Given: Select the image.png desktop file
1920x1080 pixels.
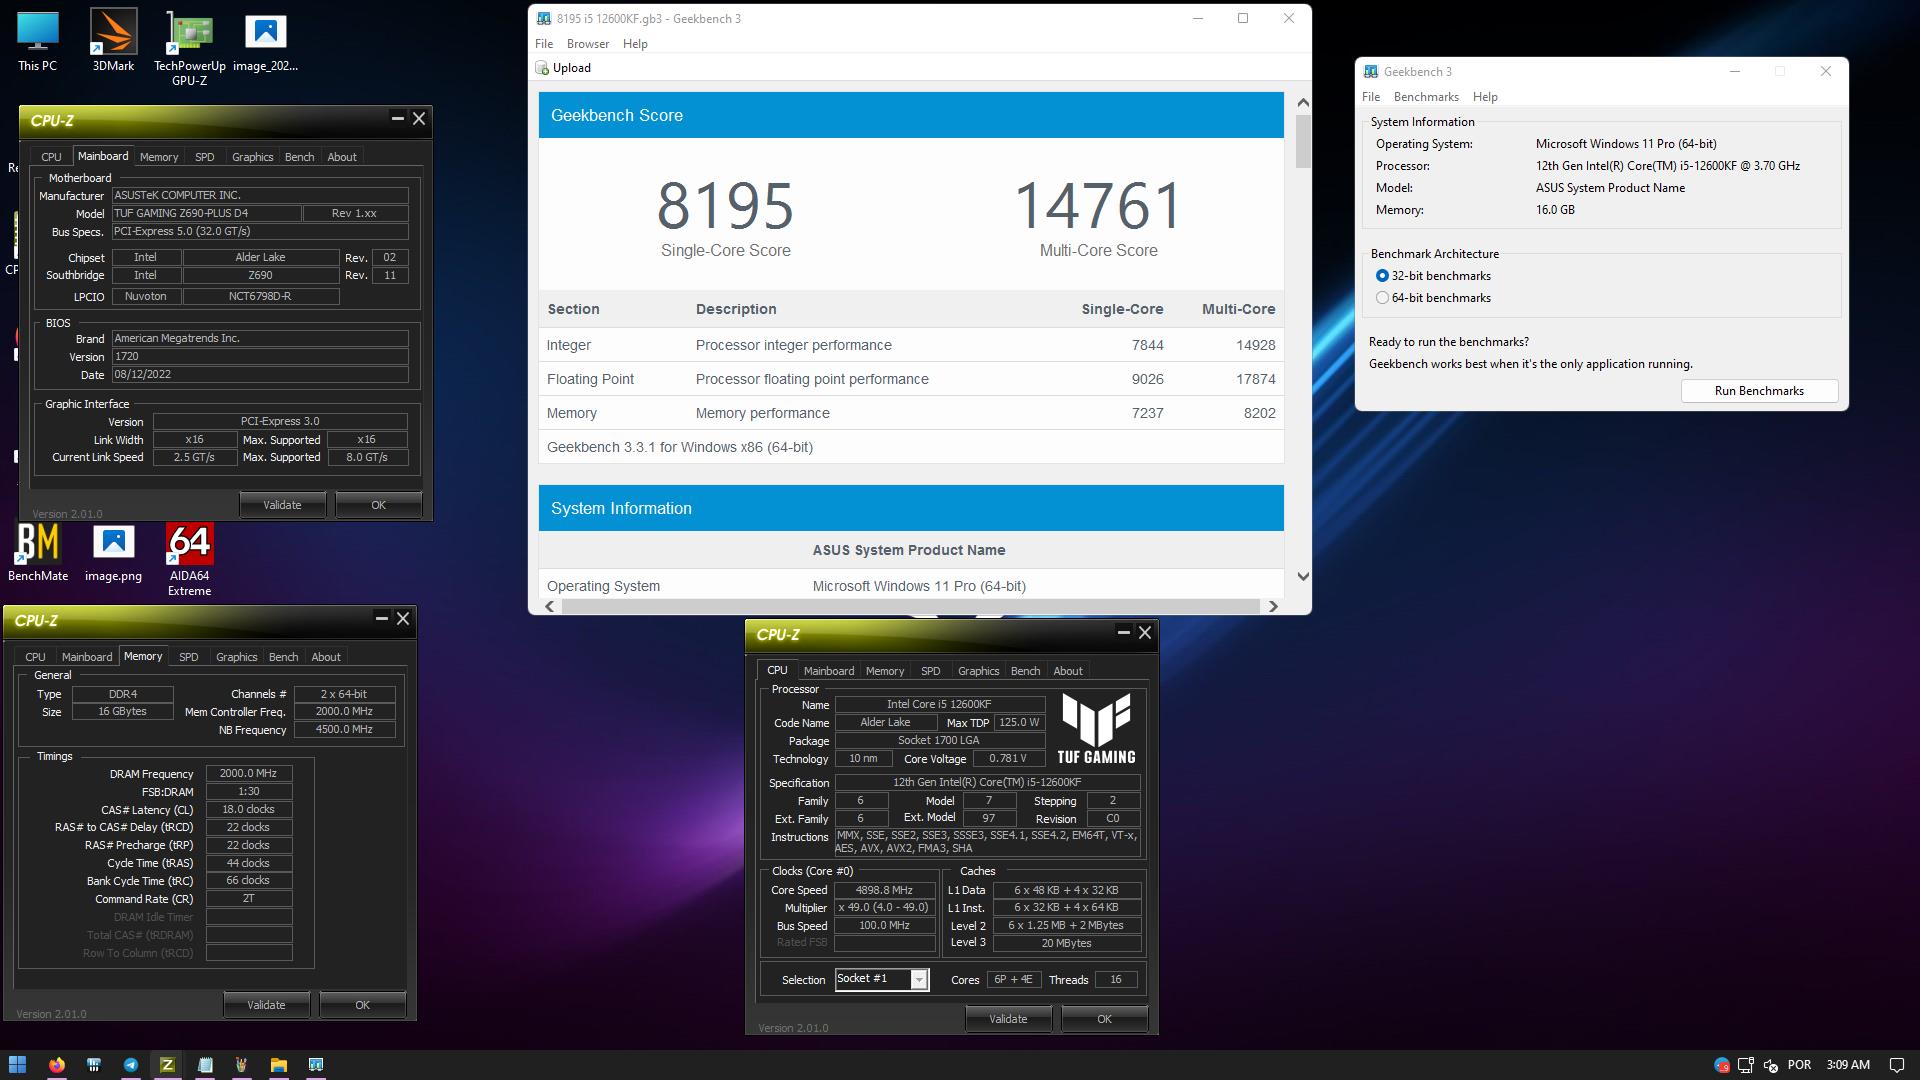Looking at the screenshot, I should [x=113, y=552].
